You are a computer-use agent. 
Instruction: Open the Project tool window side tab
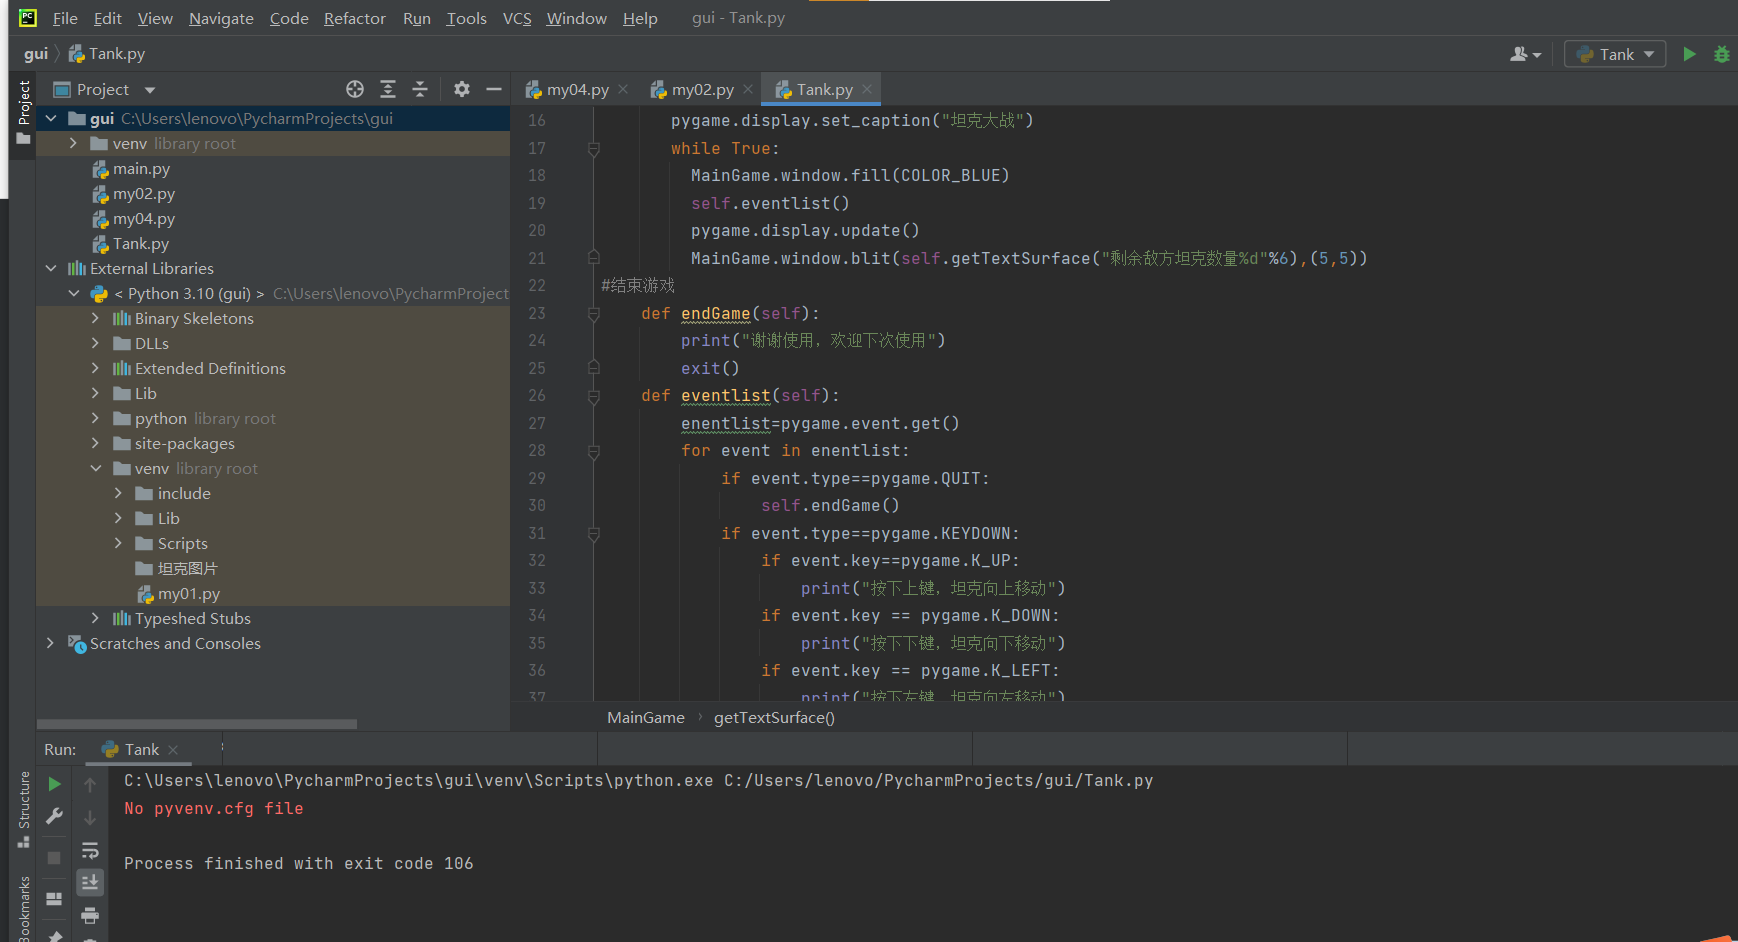(x=24, y=113)
